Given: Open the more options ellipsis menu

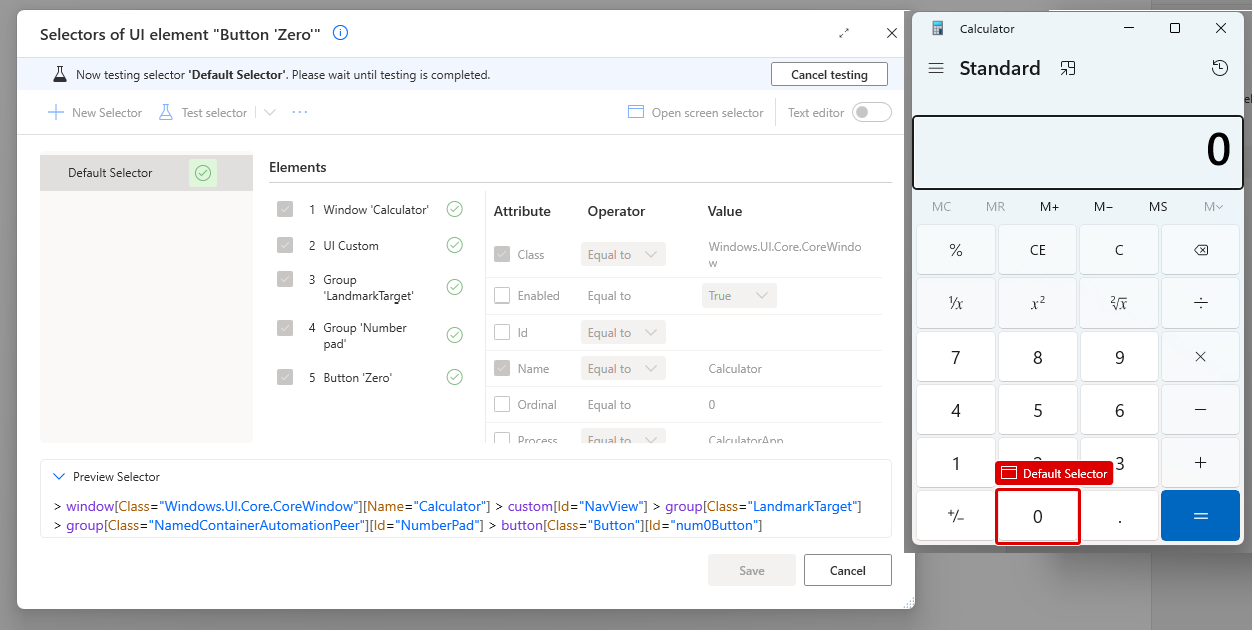Looking at the screenshot, I should [300, 113].
